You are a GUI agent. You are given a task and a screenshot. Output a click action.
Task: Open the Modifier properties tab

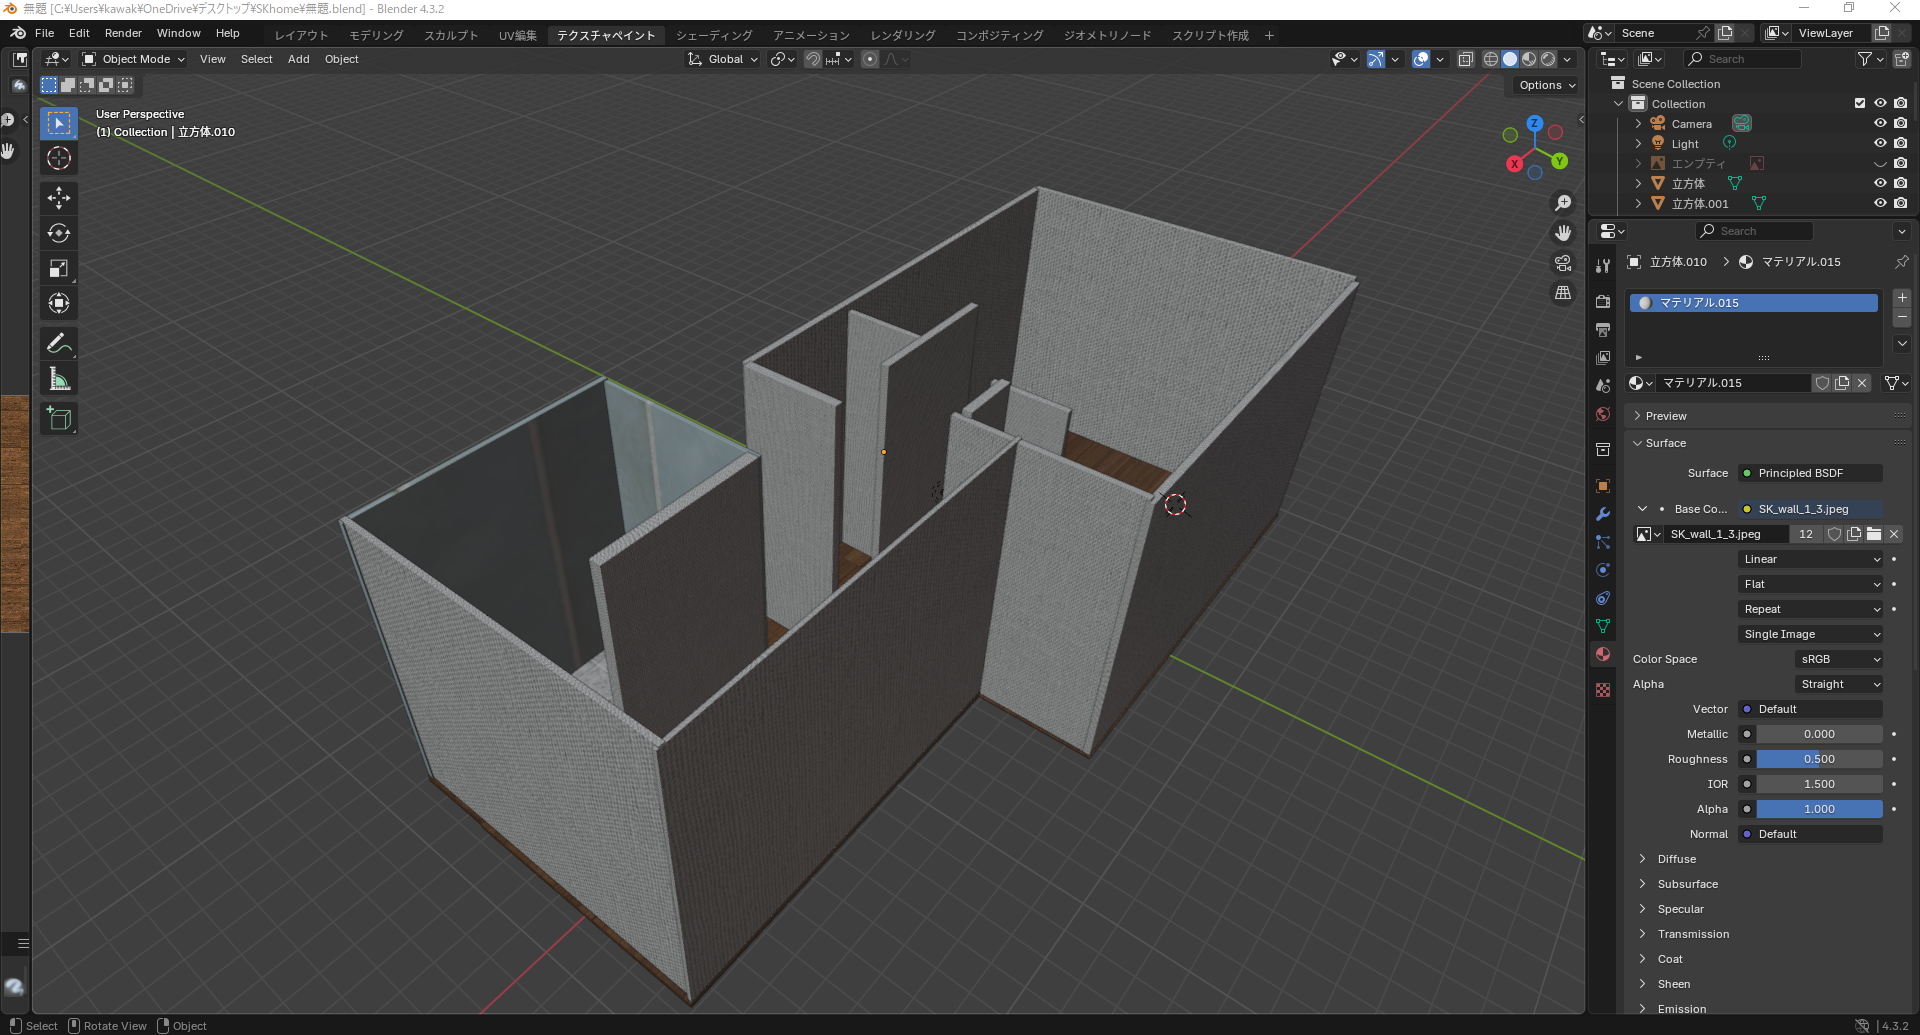pos(1602,513)
